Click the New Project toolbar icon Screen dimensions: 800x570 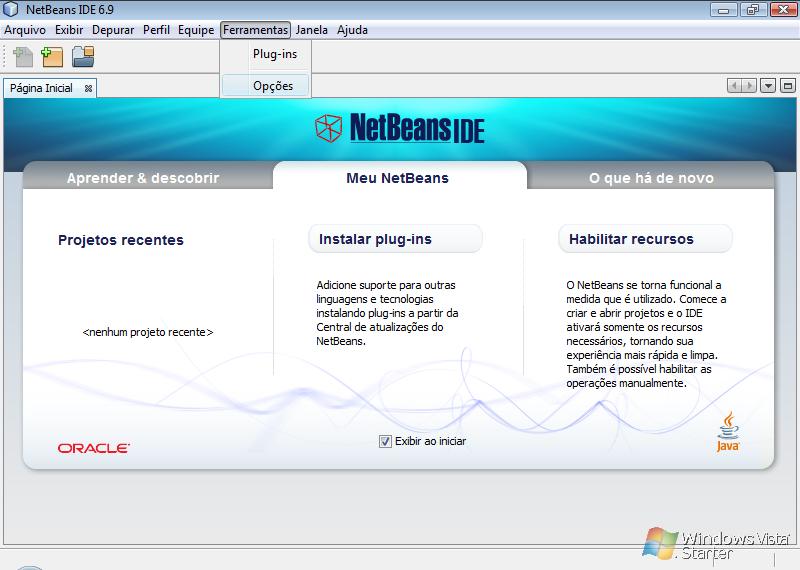(52, 57)
